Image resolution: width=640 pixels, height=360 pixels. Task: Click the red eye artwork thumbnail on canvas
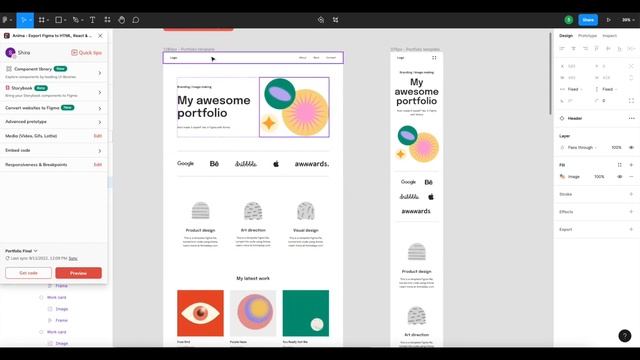coord(200,313)
